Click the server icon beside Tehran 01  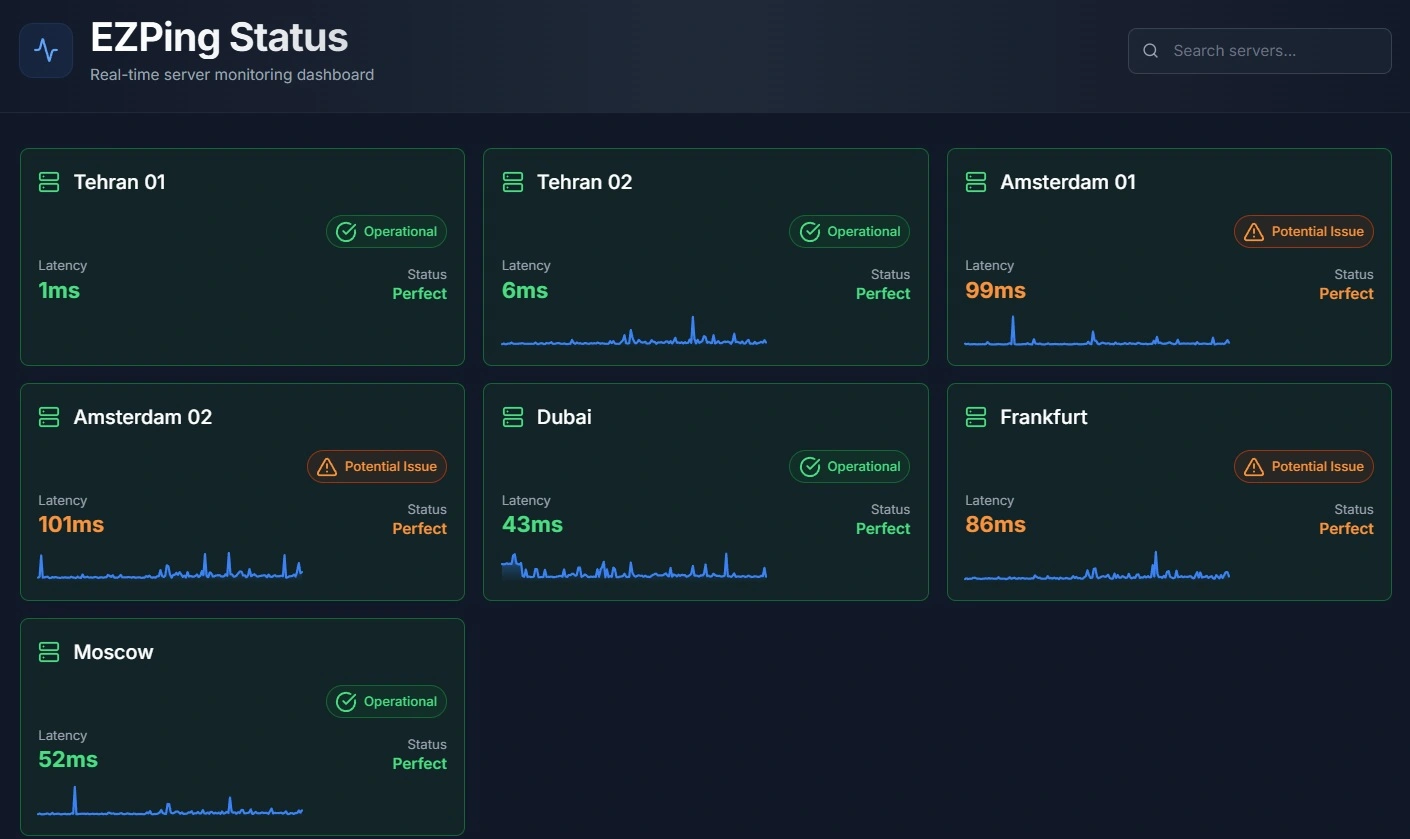tap(49, 182)
